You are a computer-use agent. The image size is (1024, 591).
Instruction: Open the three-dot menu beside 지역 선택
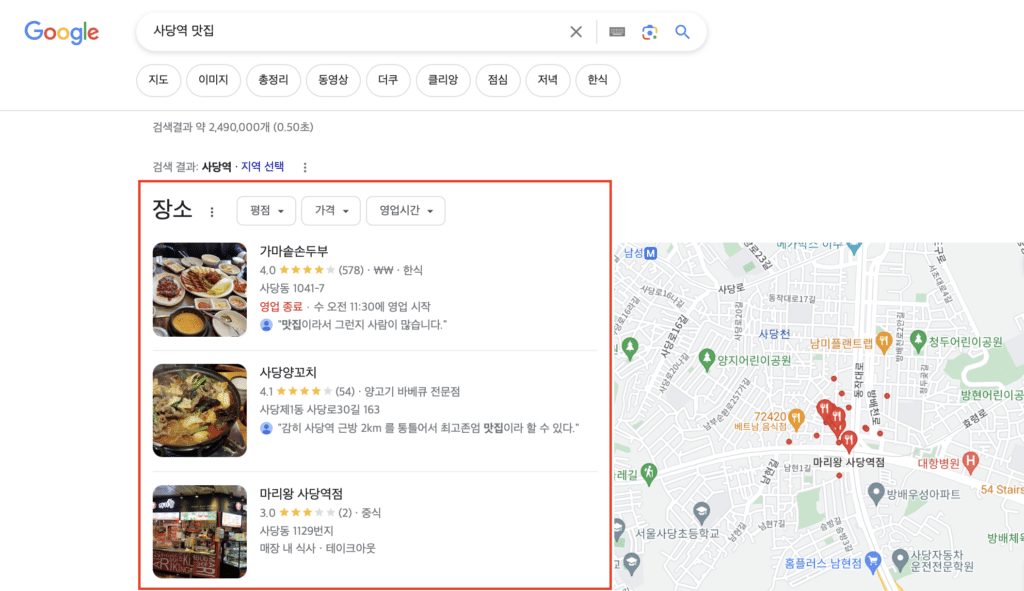click(x=304, y=167)
